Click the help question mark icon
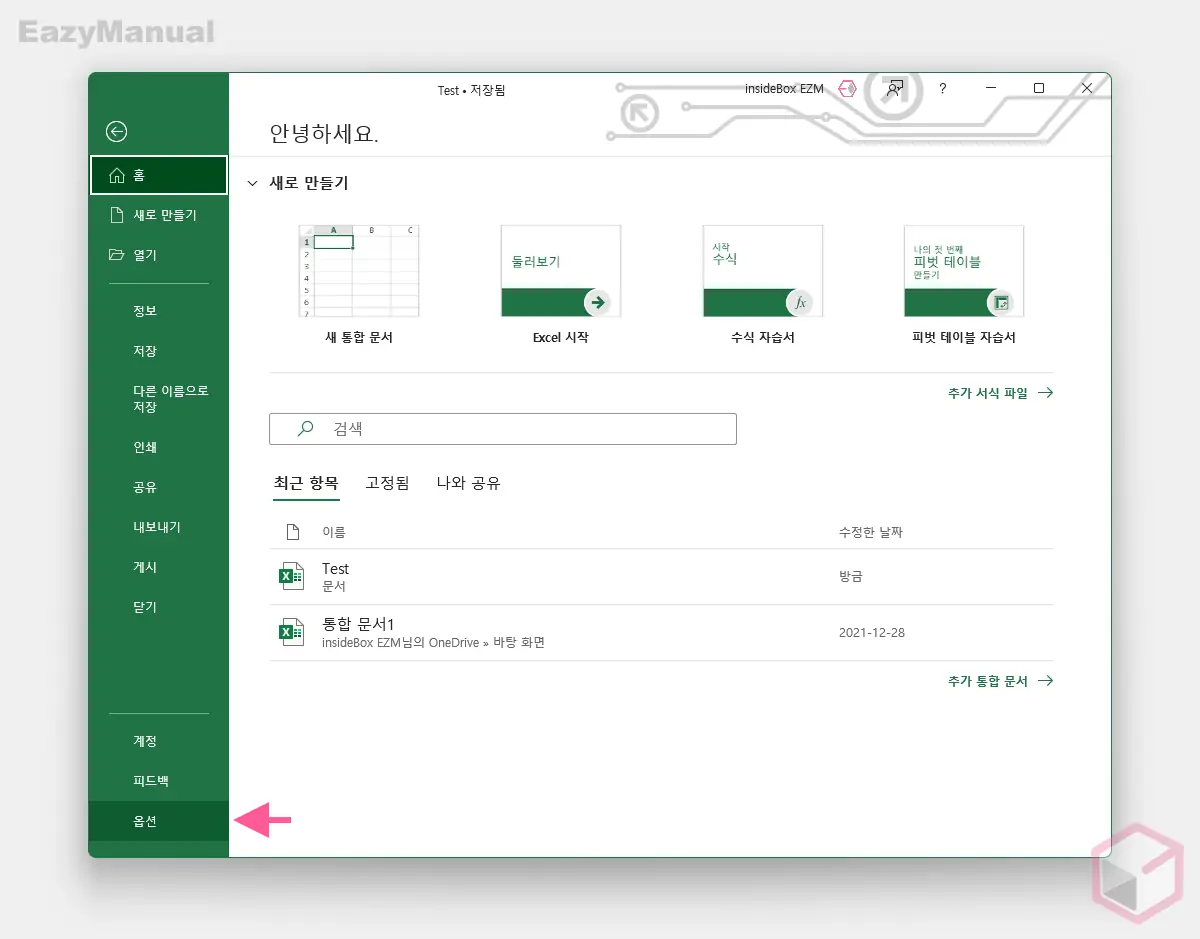This screenshot has height=939, width=1200. [x=942, y=89]
